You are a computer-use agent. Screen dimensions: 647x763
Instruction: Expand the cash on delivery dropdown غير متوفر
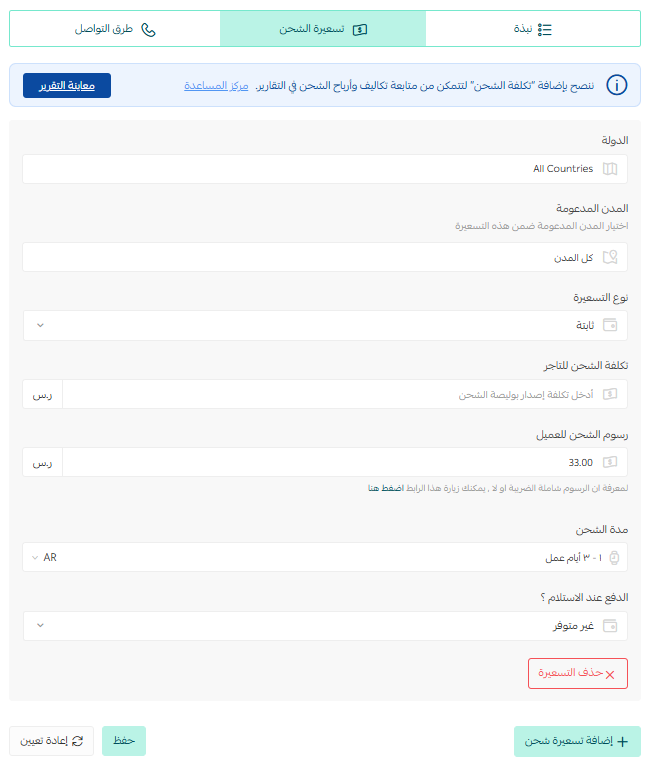[x=325, y=626]
